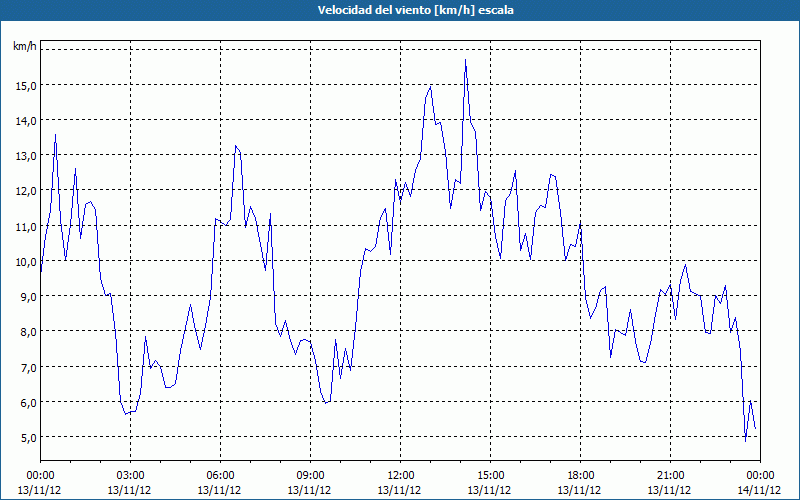Viewport: 800px width, 500px height.
Task: Click the '11,0' y-axis value
Action: pyautogui.click(x=26, y=227)
